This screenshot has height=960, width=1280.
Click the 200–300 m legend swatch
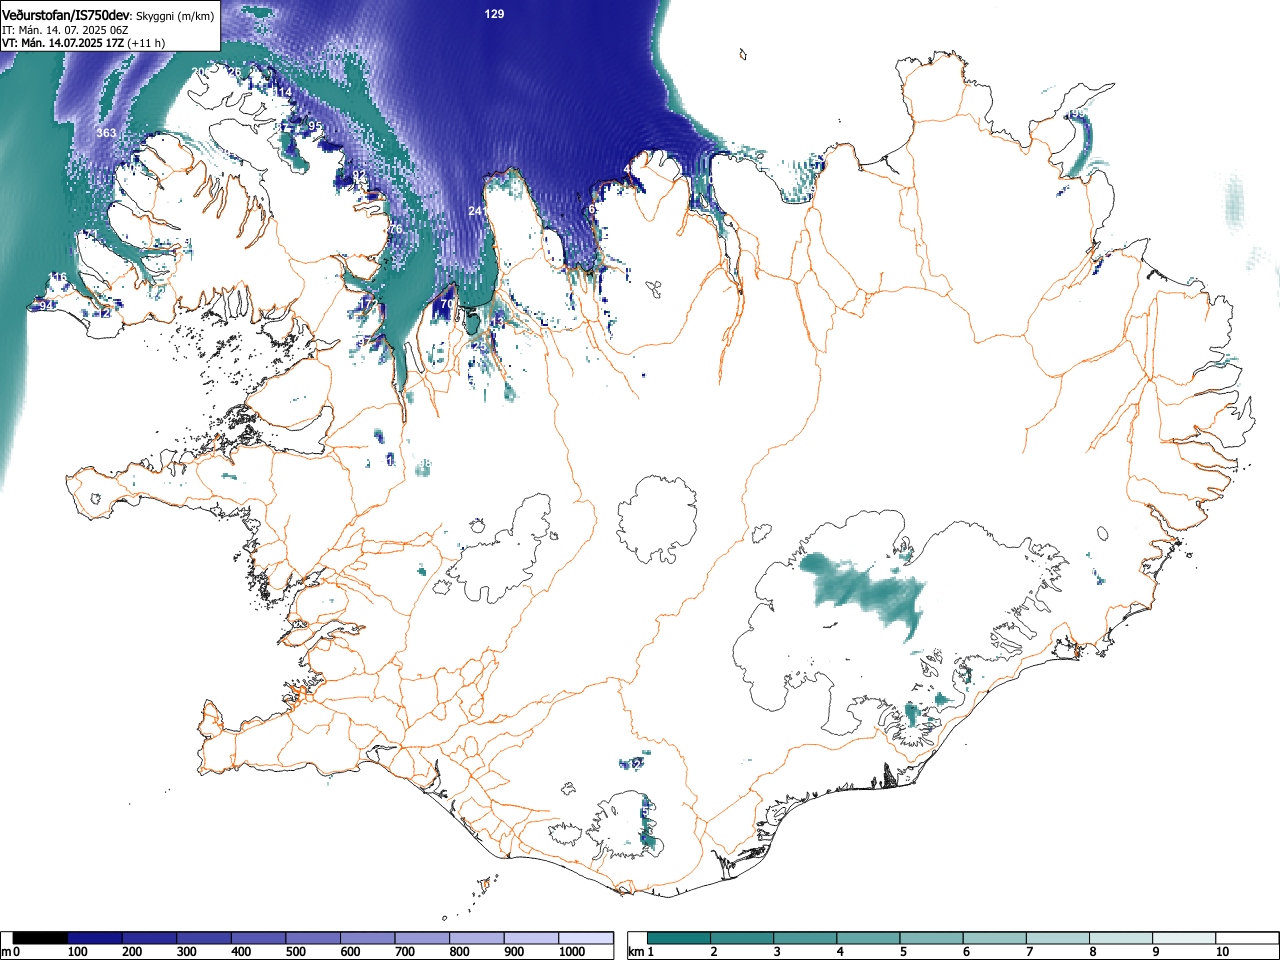pyautogui.click(x=150, y=938)
